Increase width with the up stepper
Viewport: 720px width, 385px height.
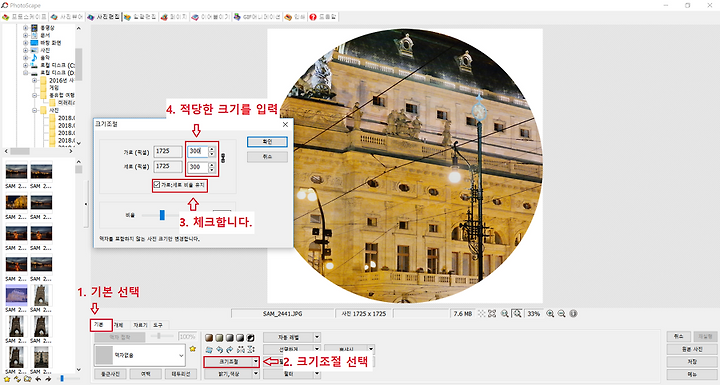click(x=212, y=148)
